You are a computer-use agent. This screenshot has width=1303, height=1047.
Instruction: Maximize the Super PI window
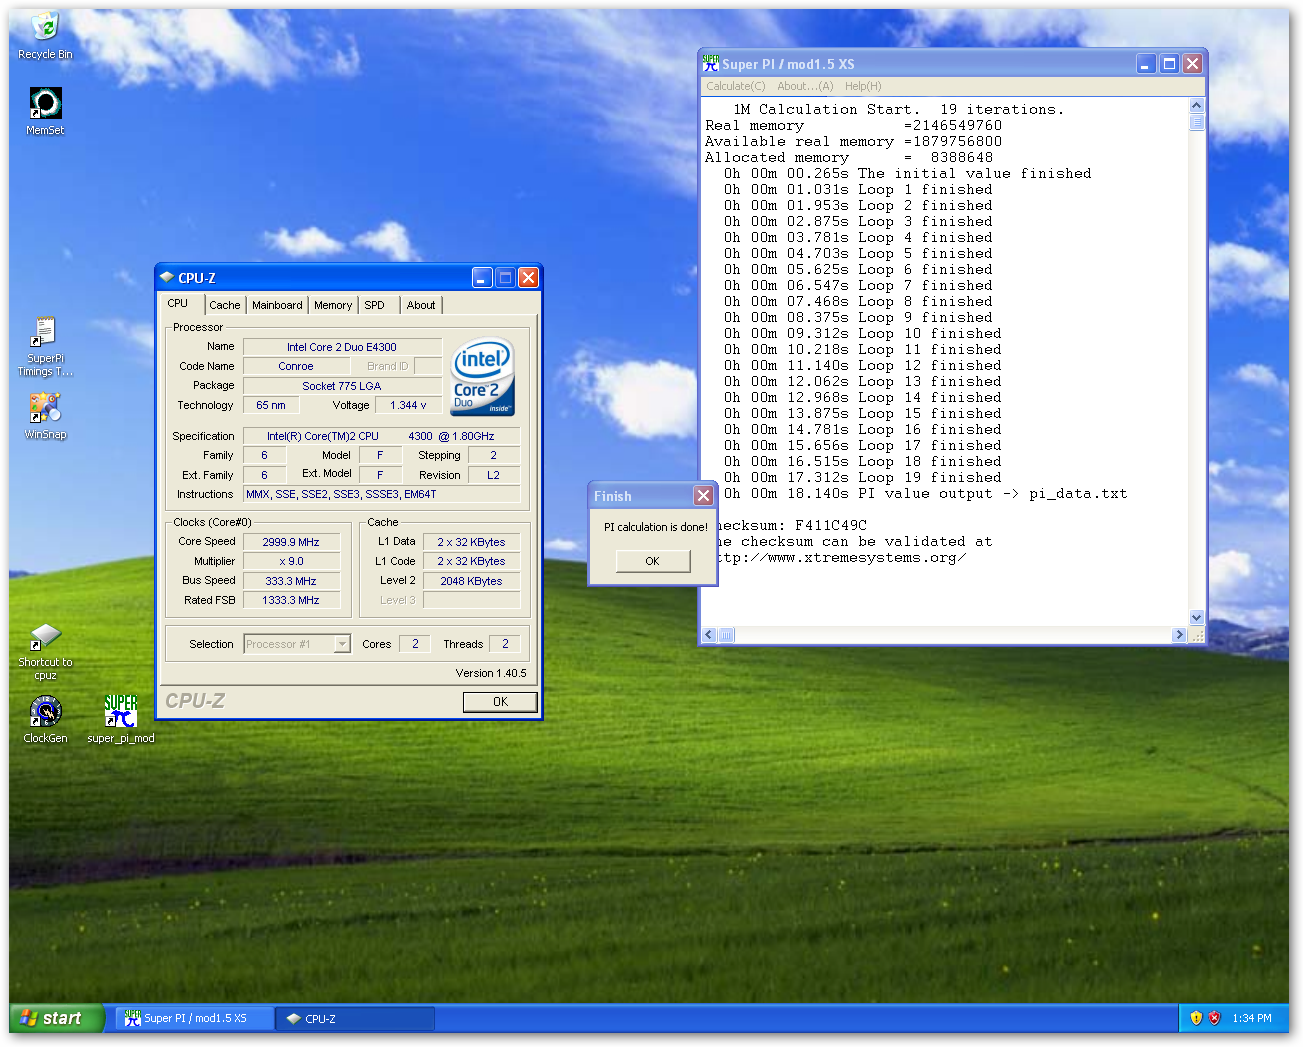pyautogui.click(x=1169, y=64)
